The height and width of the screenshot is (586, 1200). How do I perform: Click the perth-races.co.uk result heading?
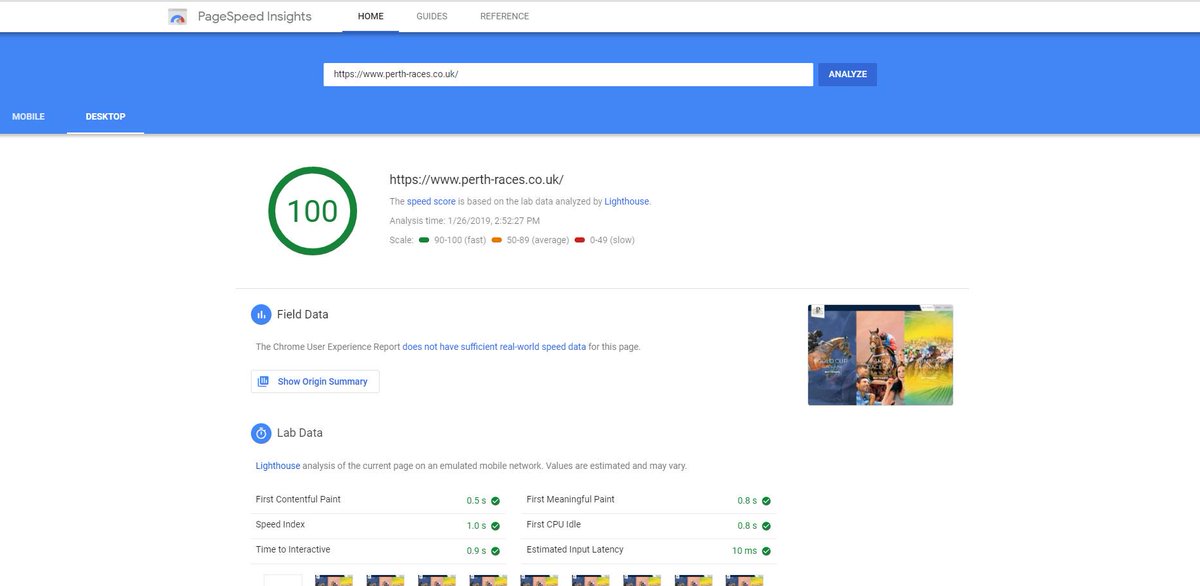(476, 180)
